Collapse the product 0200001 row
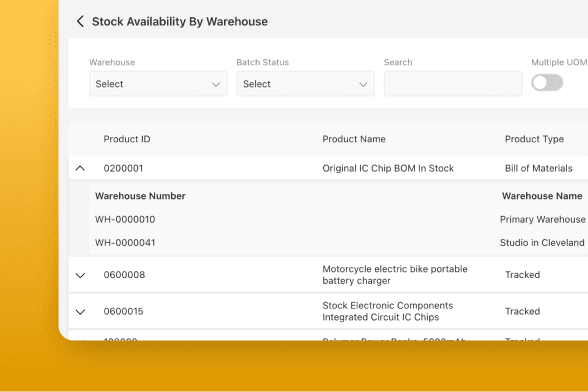 (80, 168)
